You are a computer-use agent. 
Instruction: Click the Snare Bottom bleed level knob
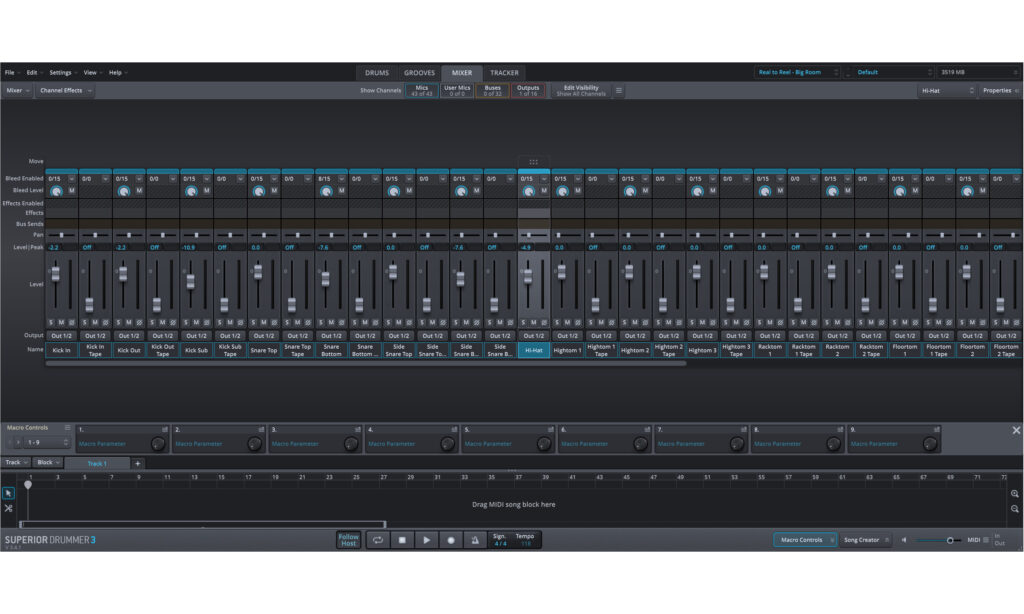pos(326,191)
